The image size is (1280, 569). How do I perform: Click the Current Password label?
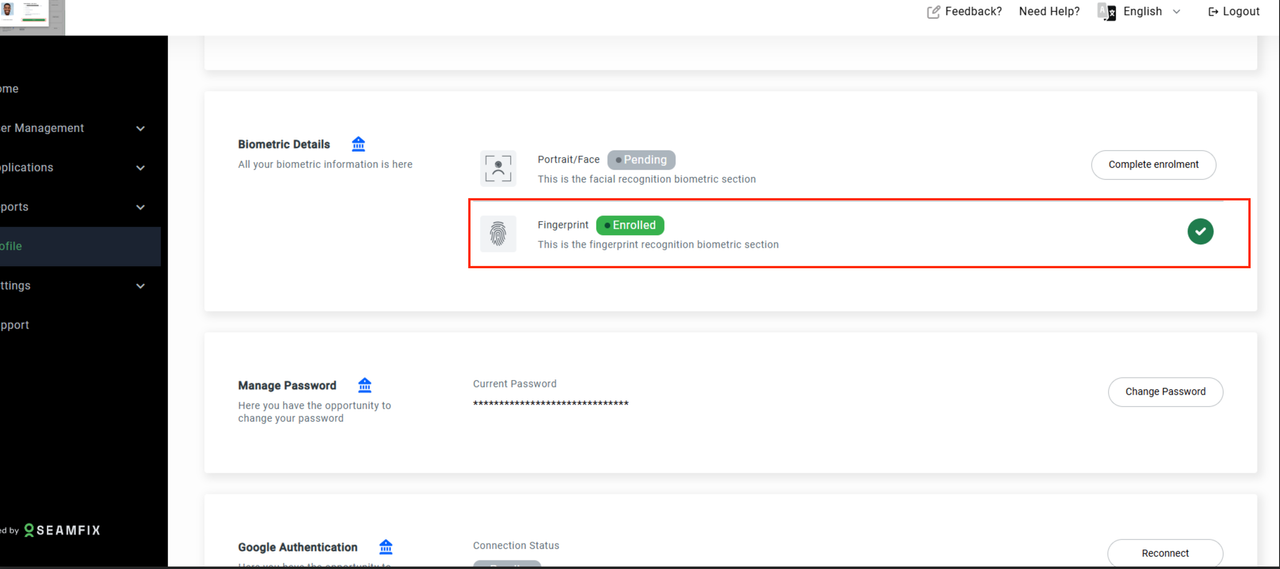[x=515, y=384]
